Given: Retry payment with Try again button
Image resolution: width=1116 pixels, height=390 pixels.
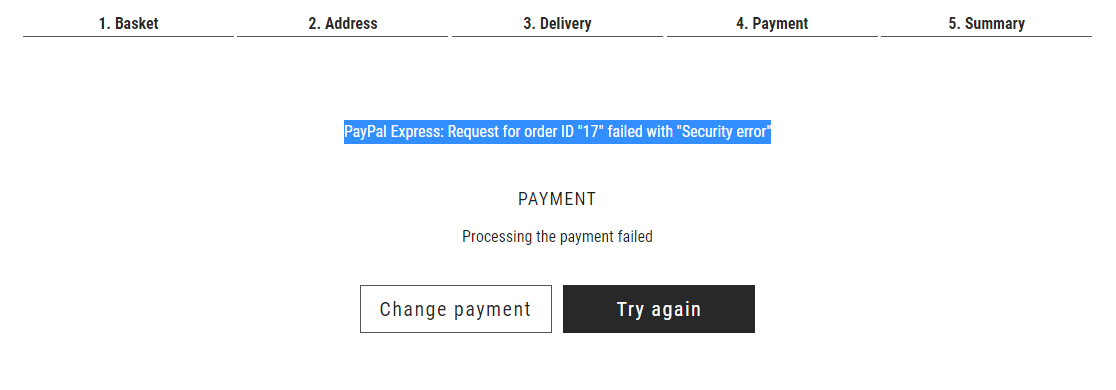Looking at the screenshot, I should [x=659, y=309].
